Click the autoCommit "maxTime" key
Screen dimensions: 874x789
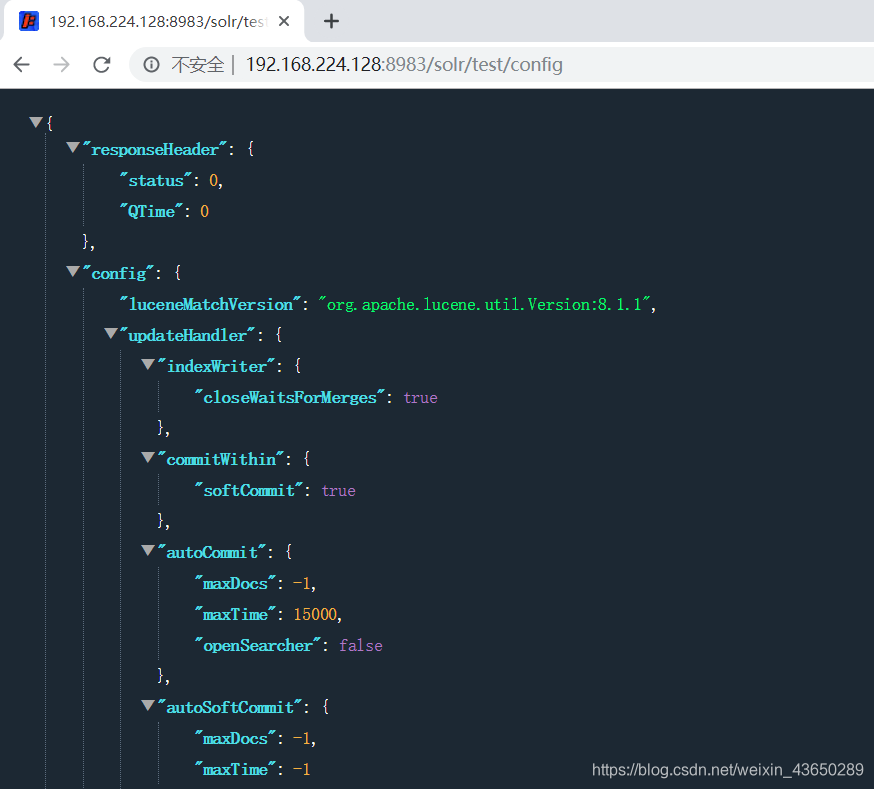coord(235,615)
